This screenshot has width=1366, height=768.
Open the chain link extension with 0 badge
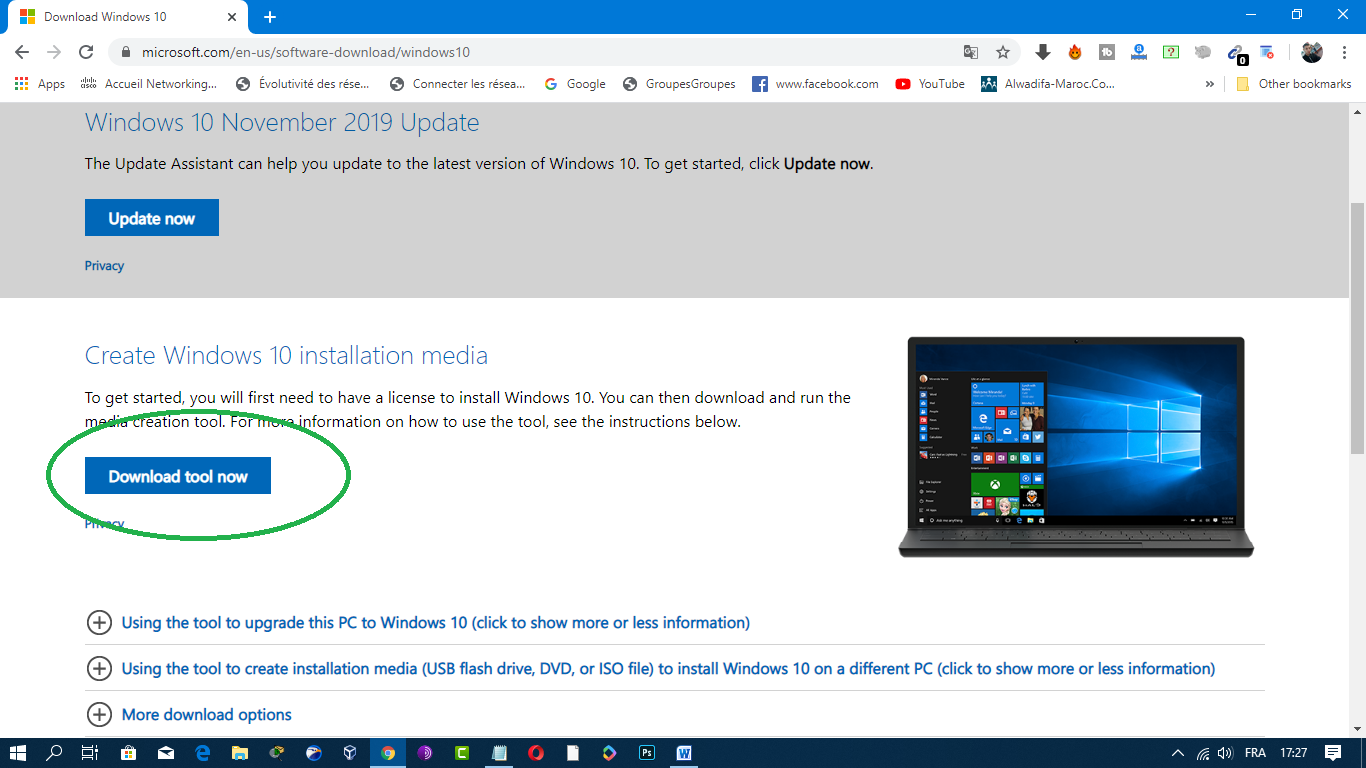pyautogui.click(x=1236, y=53)
